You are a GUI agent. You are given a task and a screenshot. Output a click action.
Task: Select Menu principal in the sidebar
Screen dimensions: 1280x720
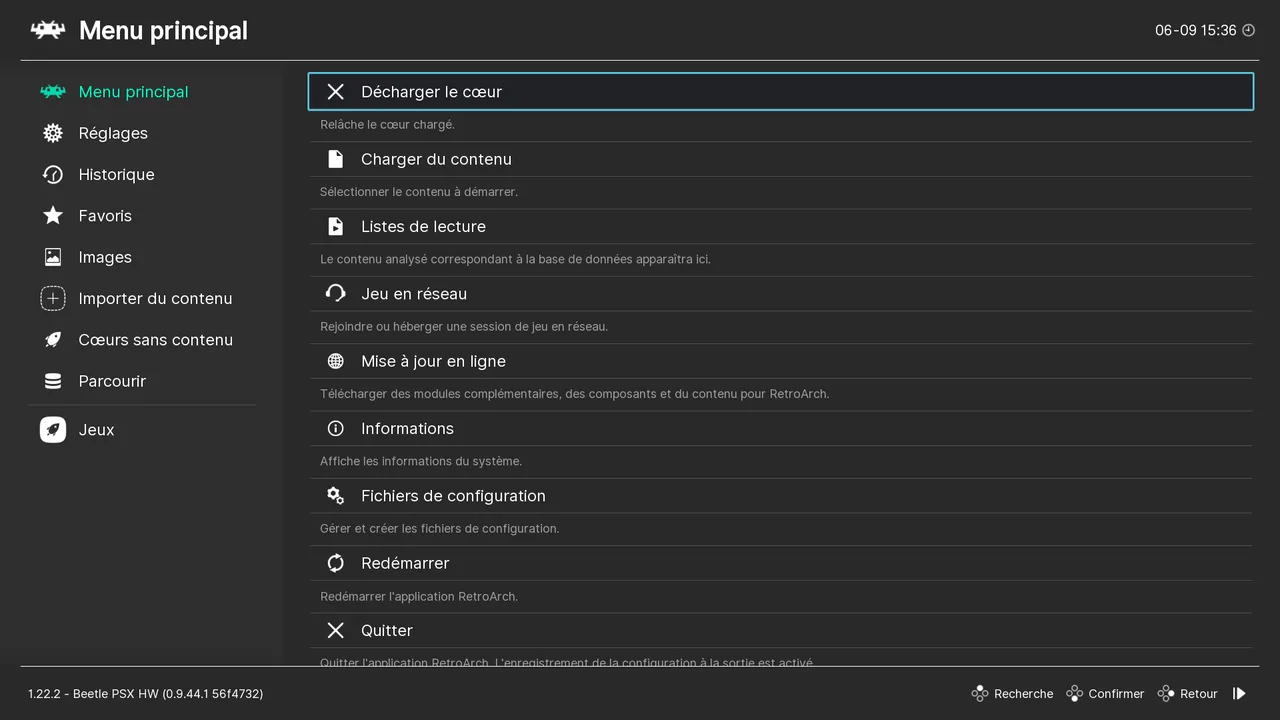(142, 92)
